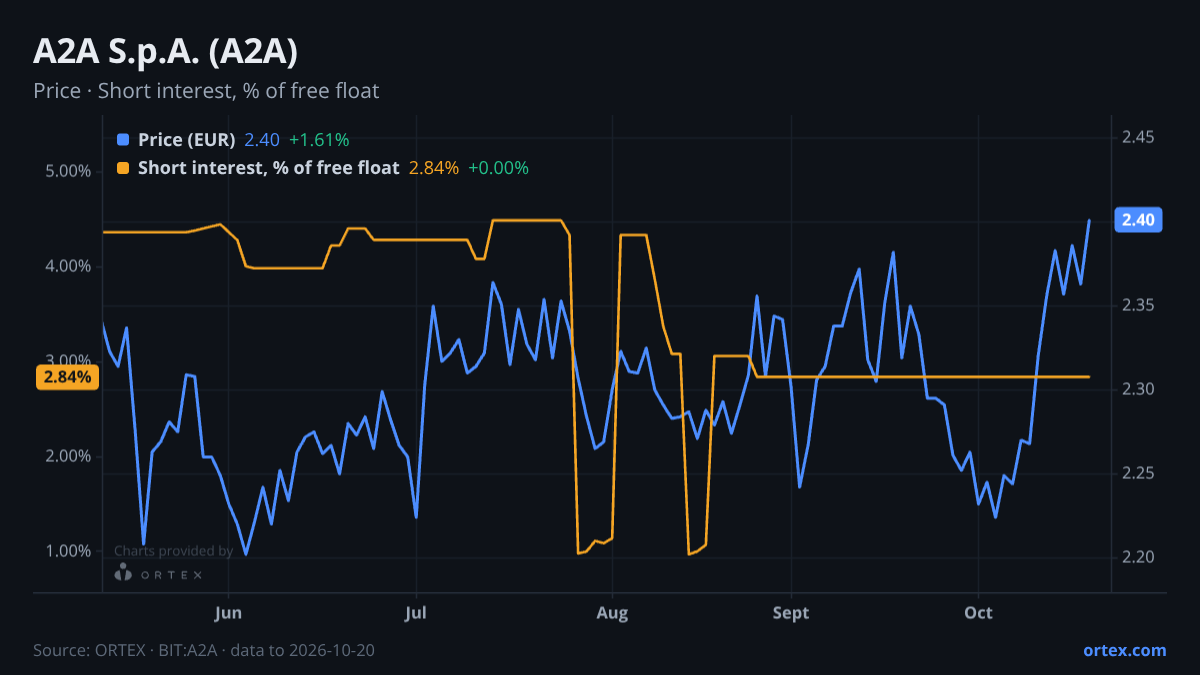Click the 2.45 right axis label
This screenshot has height=675, width=1200.
(x=1139, y=137)
